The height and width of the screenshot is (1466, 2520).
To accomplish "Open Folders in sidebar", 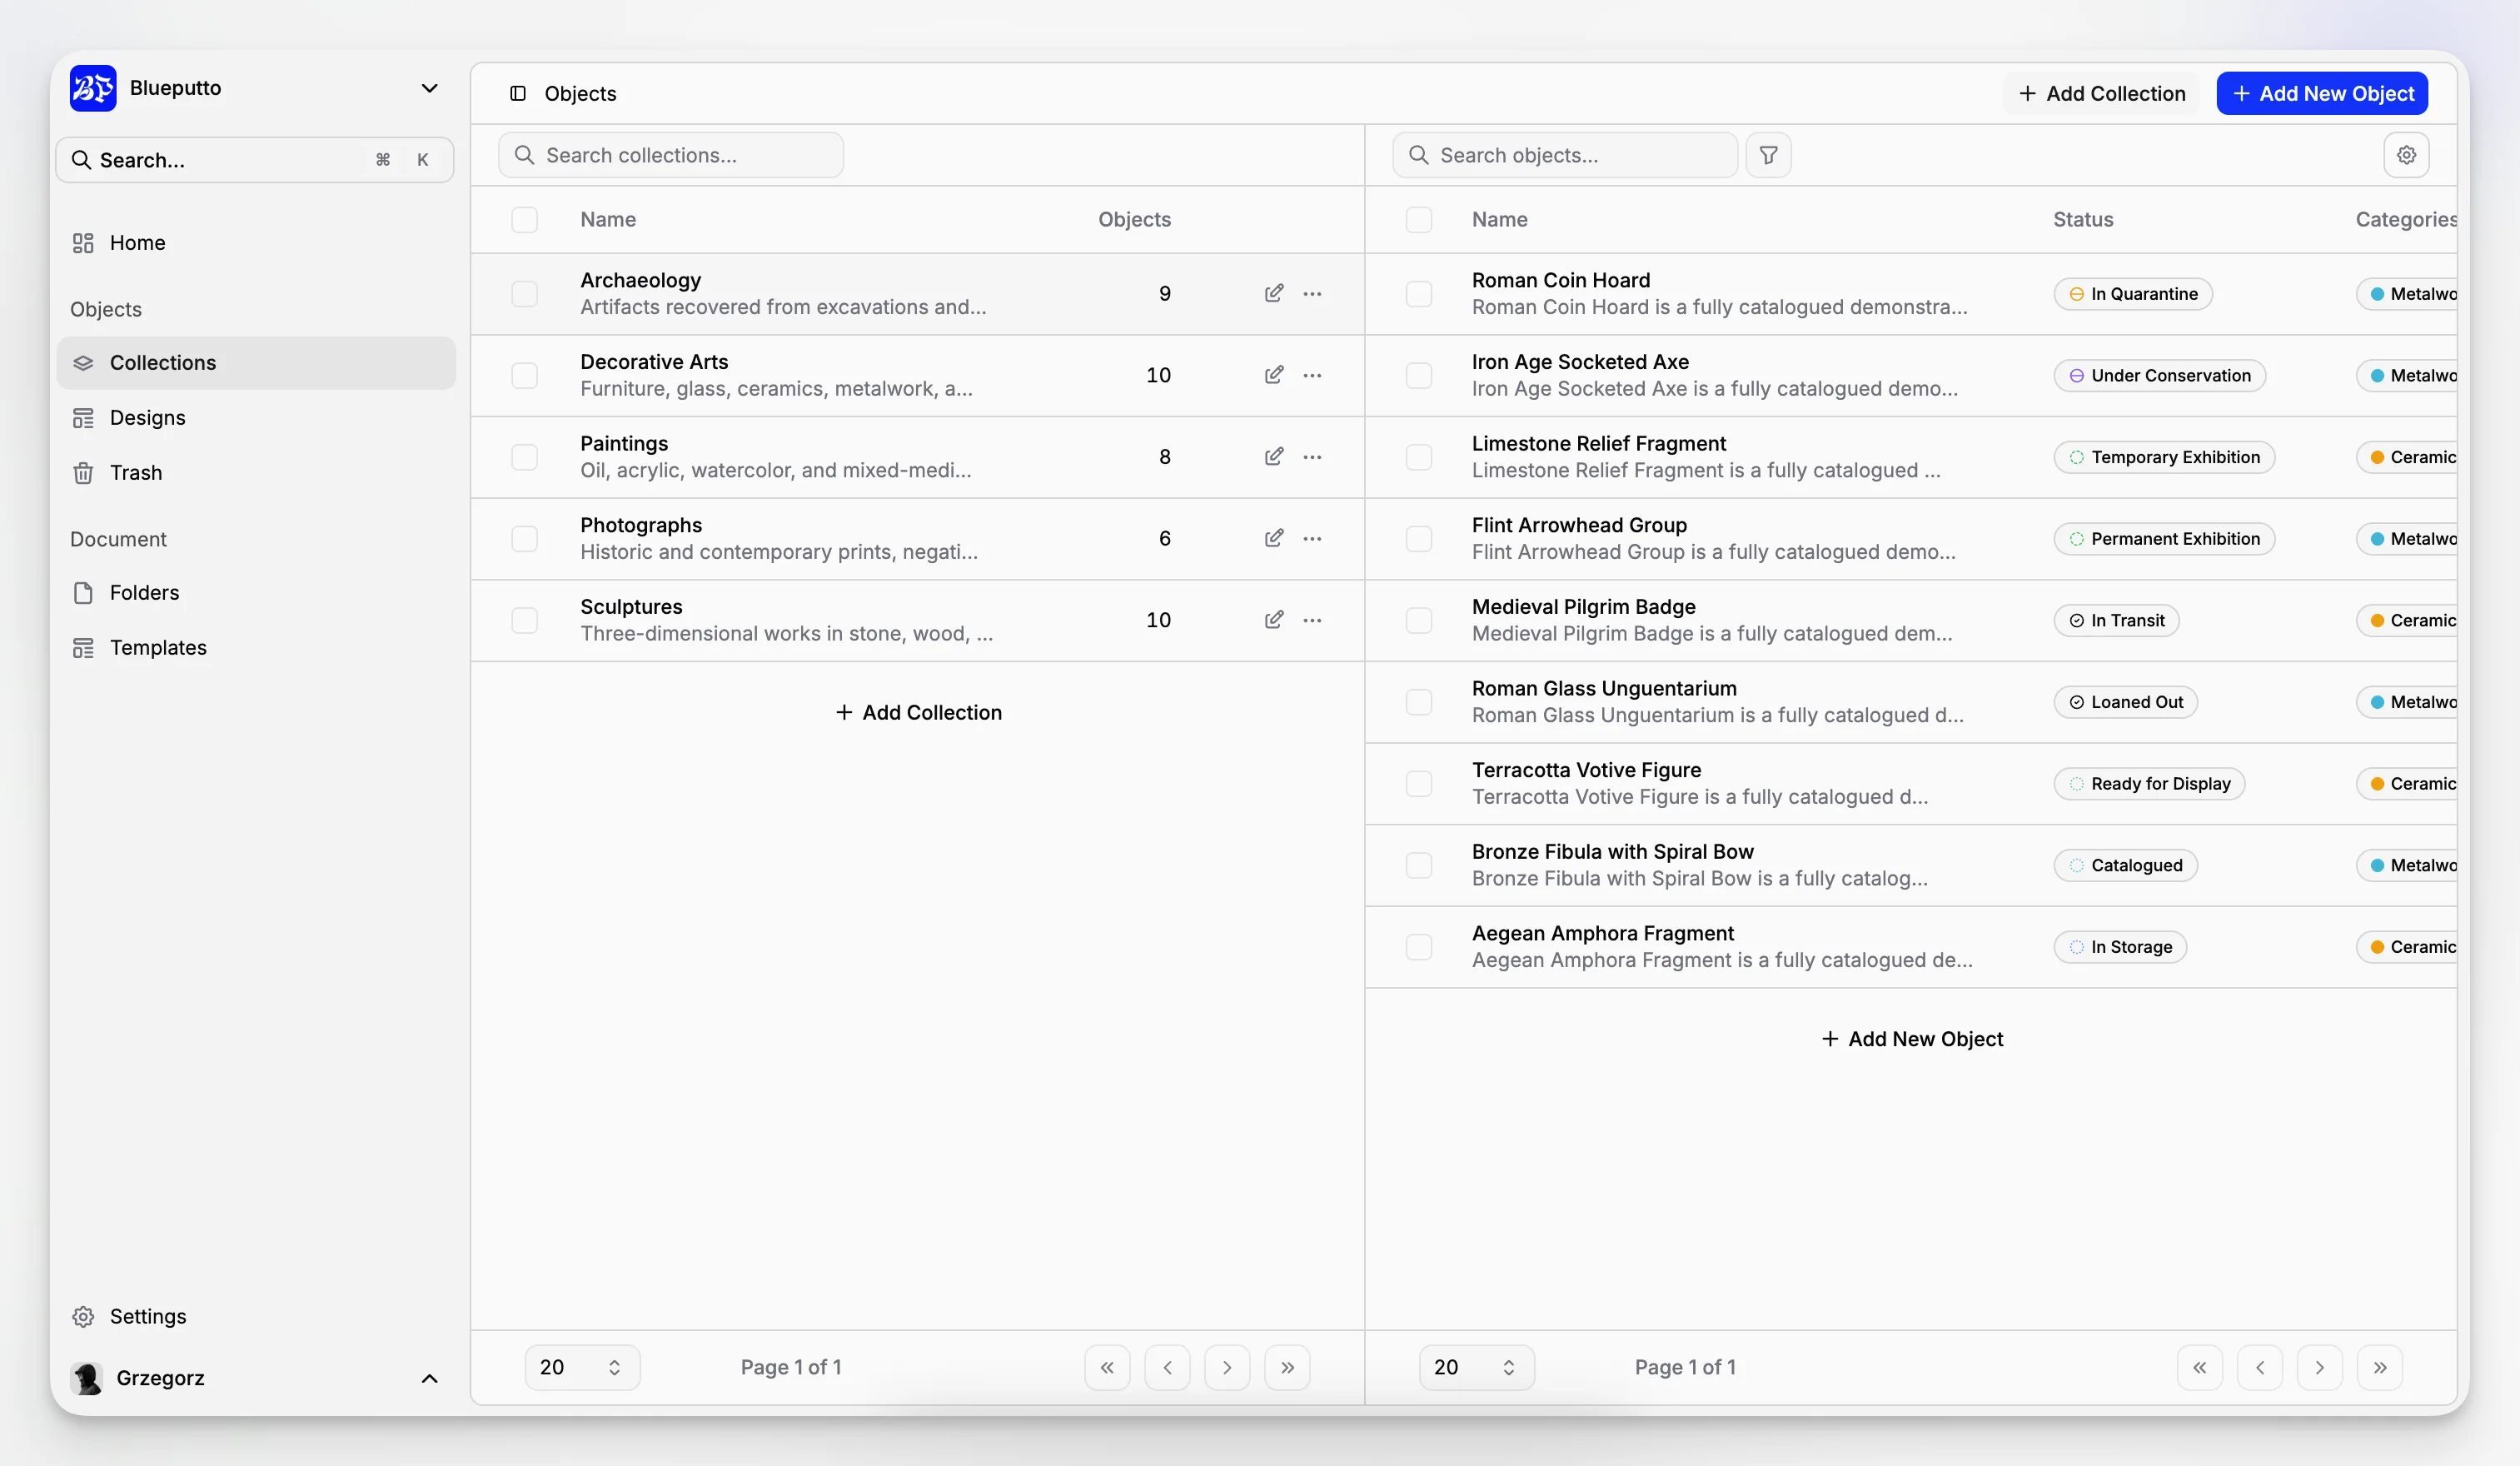I will click(256, 592).
